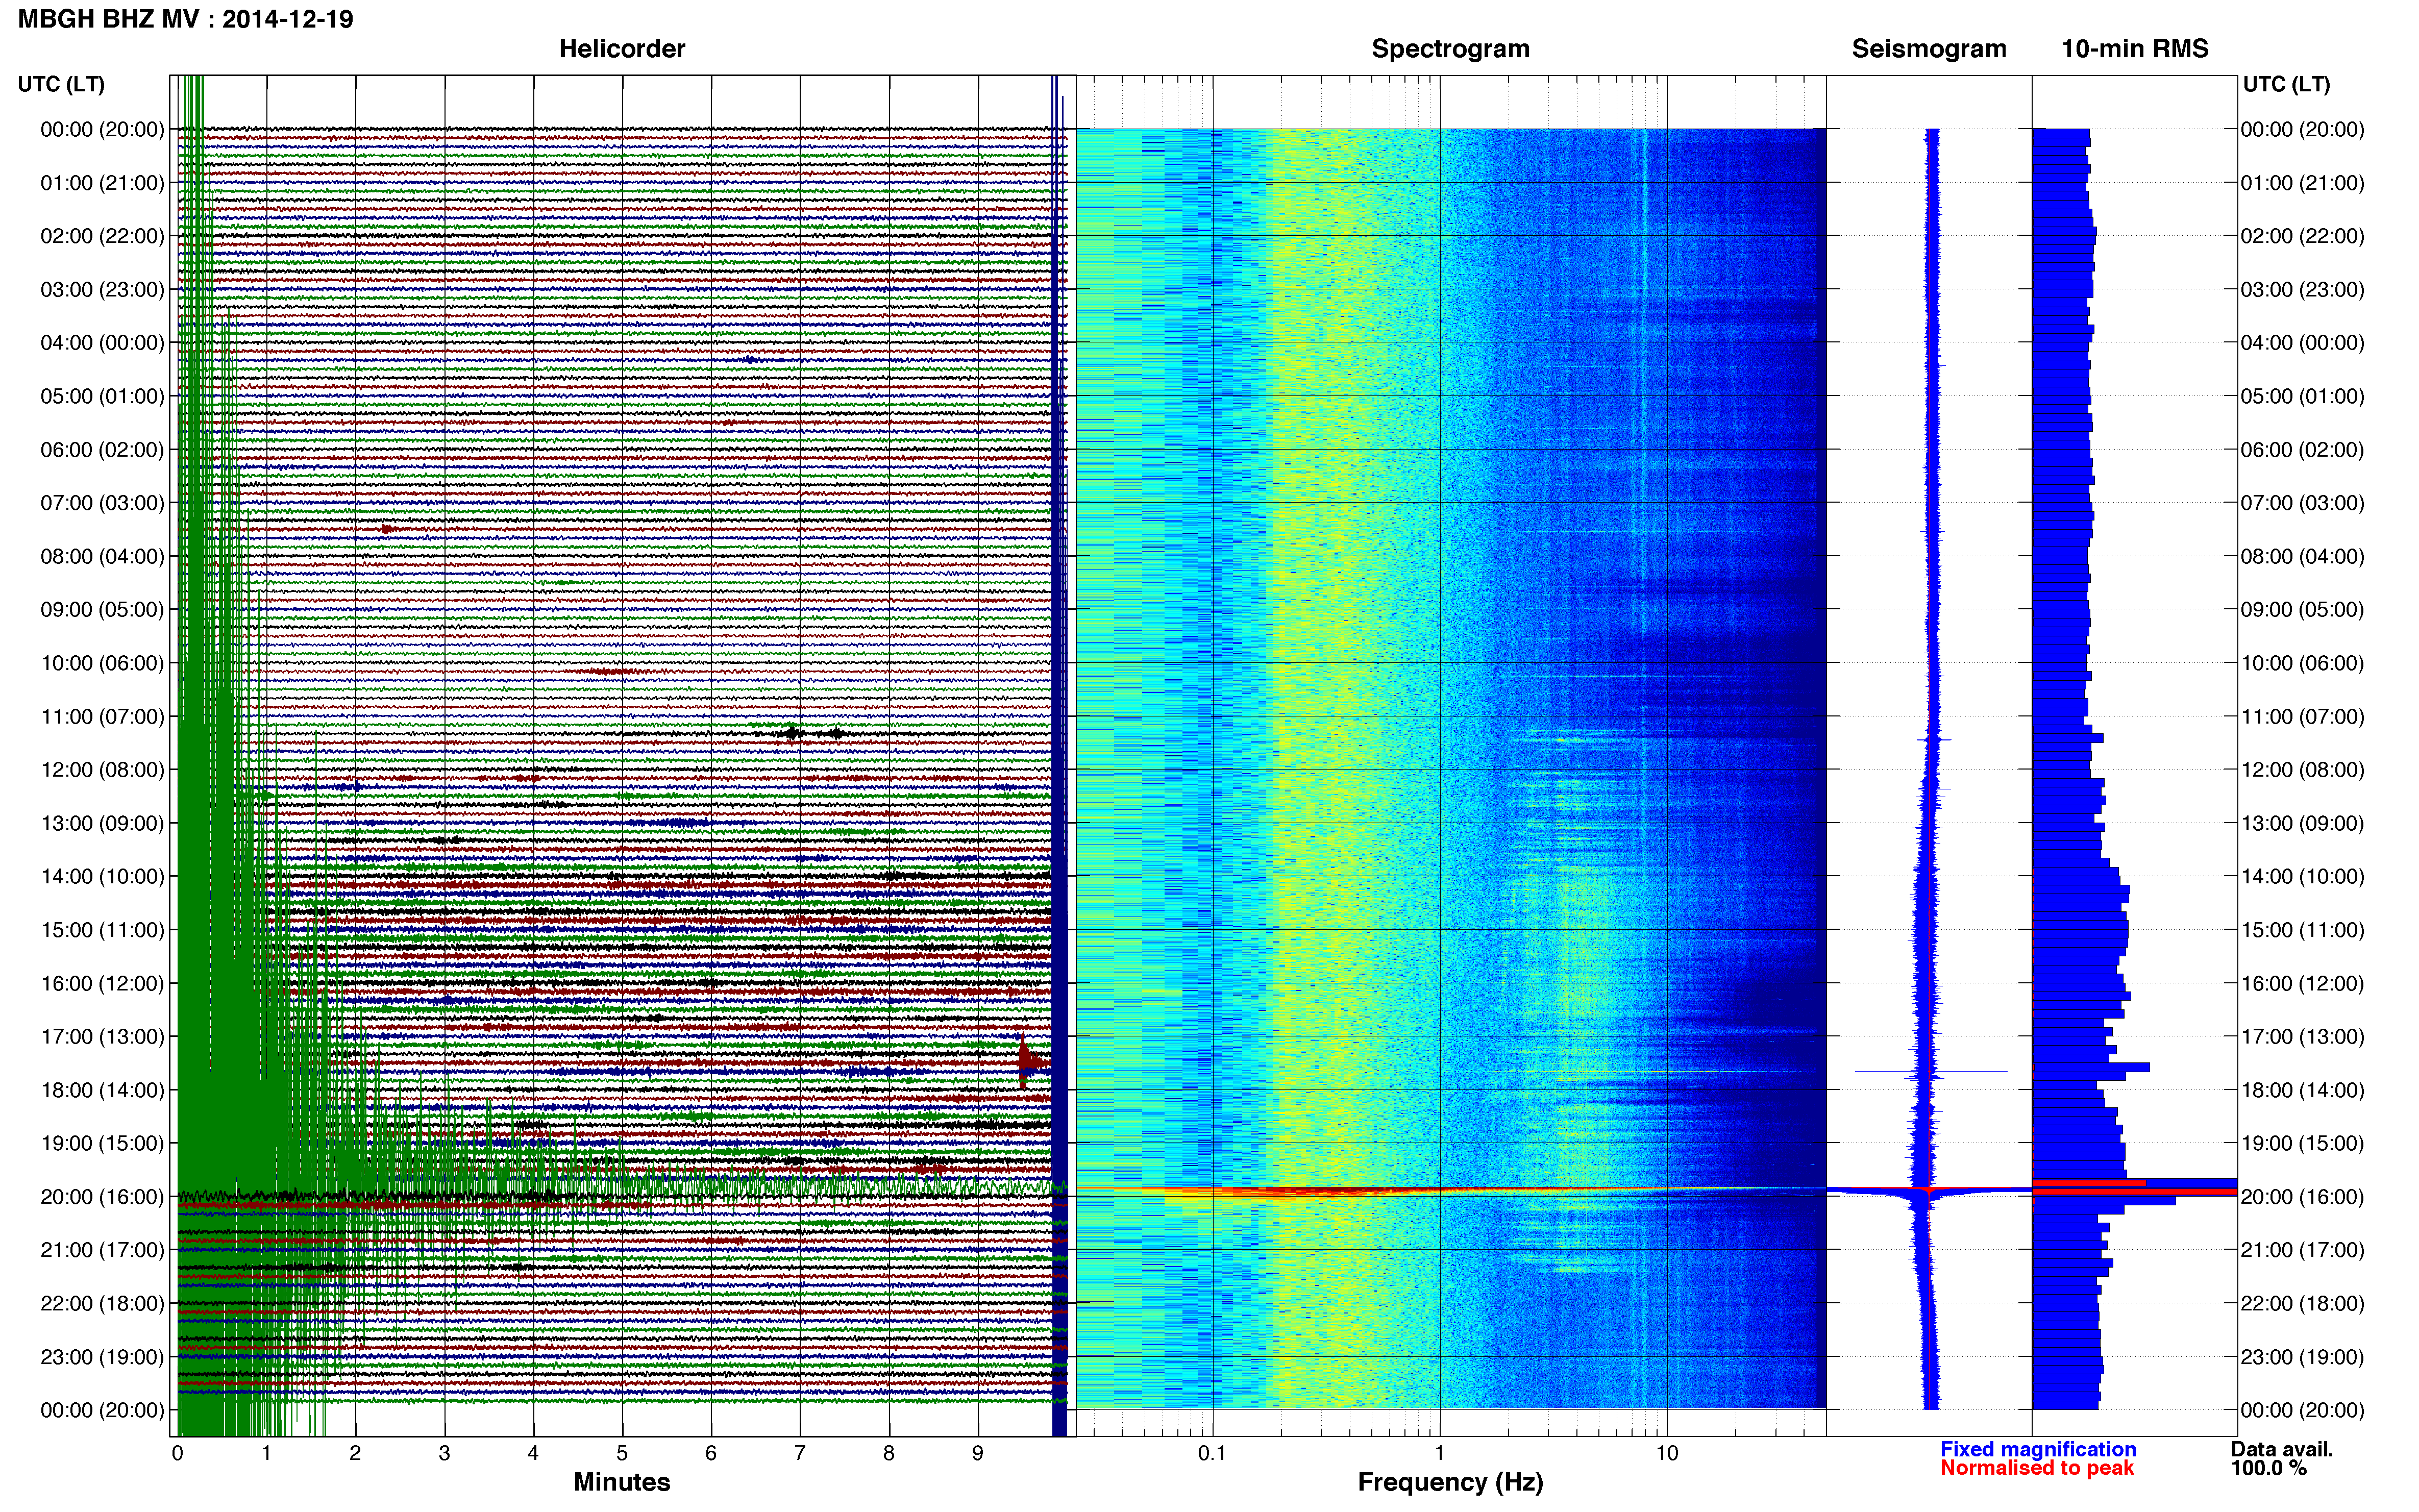The image size is (2419, 1512).
Task: Click the Helicorder time label "01:00 (21:00)"
Action: click(102, 183)
